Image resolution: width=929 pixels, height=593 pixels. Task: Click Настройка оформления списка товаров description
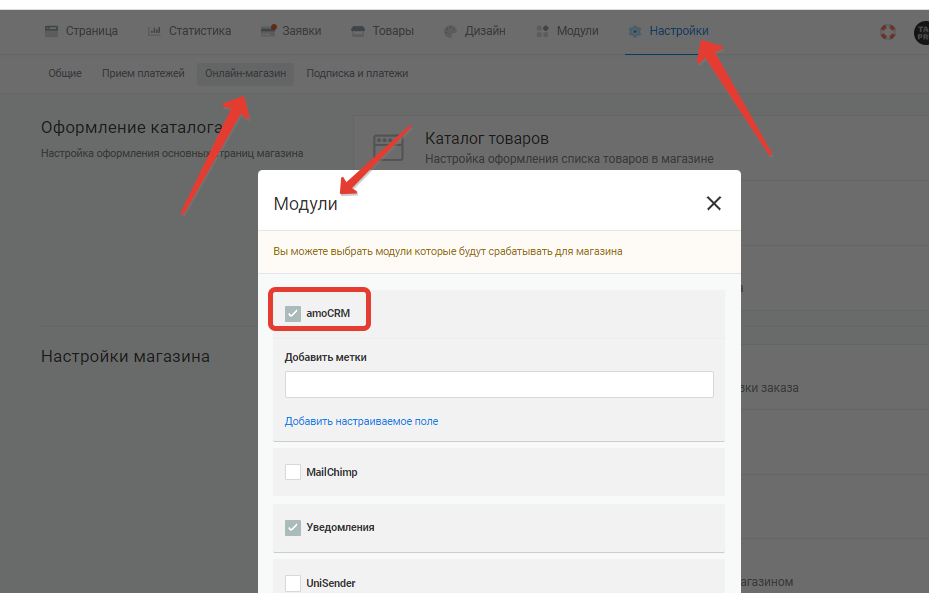(569, 159)
